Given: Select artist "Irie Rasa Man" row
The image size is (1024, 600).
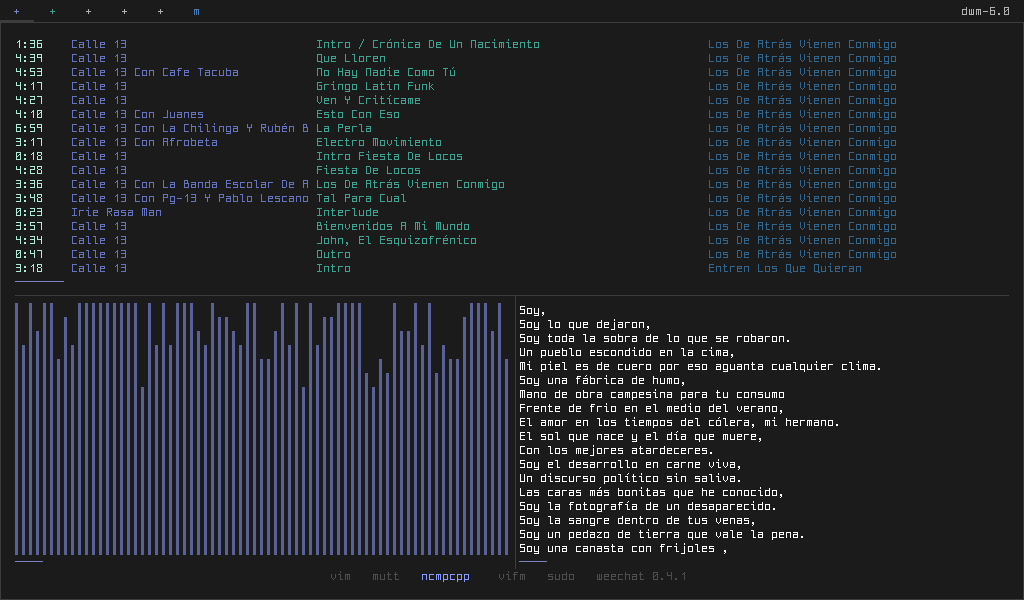Looking at the screenshot, I should [x=116, y=212].
